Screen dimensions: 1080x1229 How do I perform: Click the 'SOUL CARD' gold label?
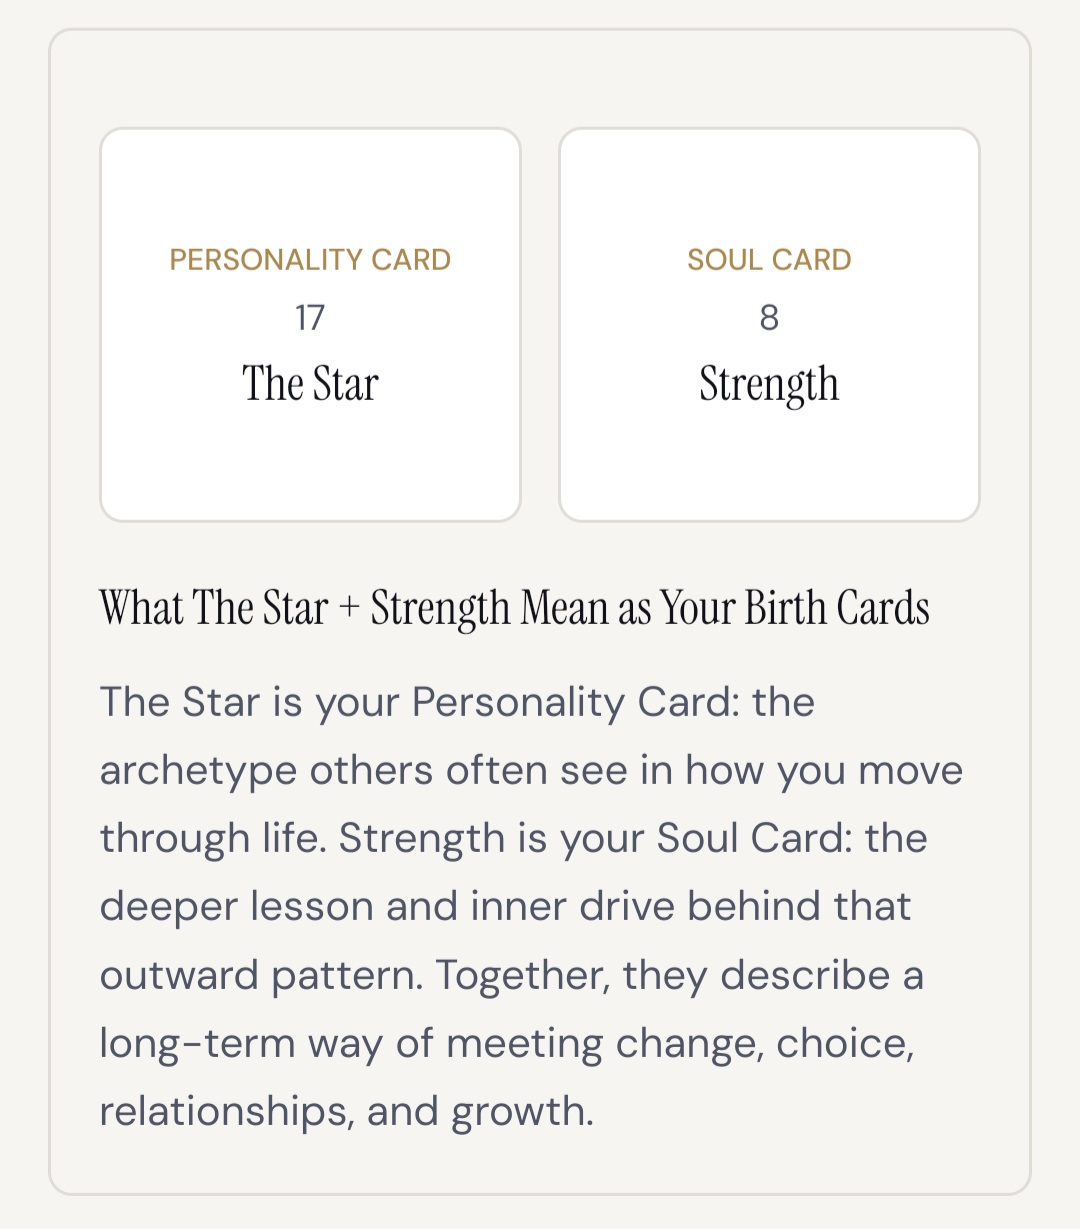pyautogui.click(x=769, y=260)
